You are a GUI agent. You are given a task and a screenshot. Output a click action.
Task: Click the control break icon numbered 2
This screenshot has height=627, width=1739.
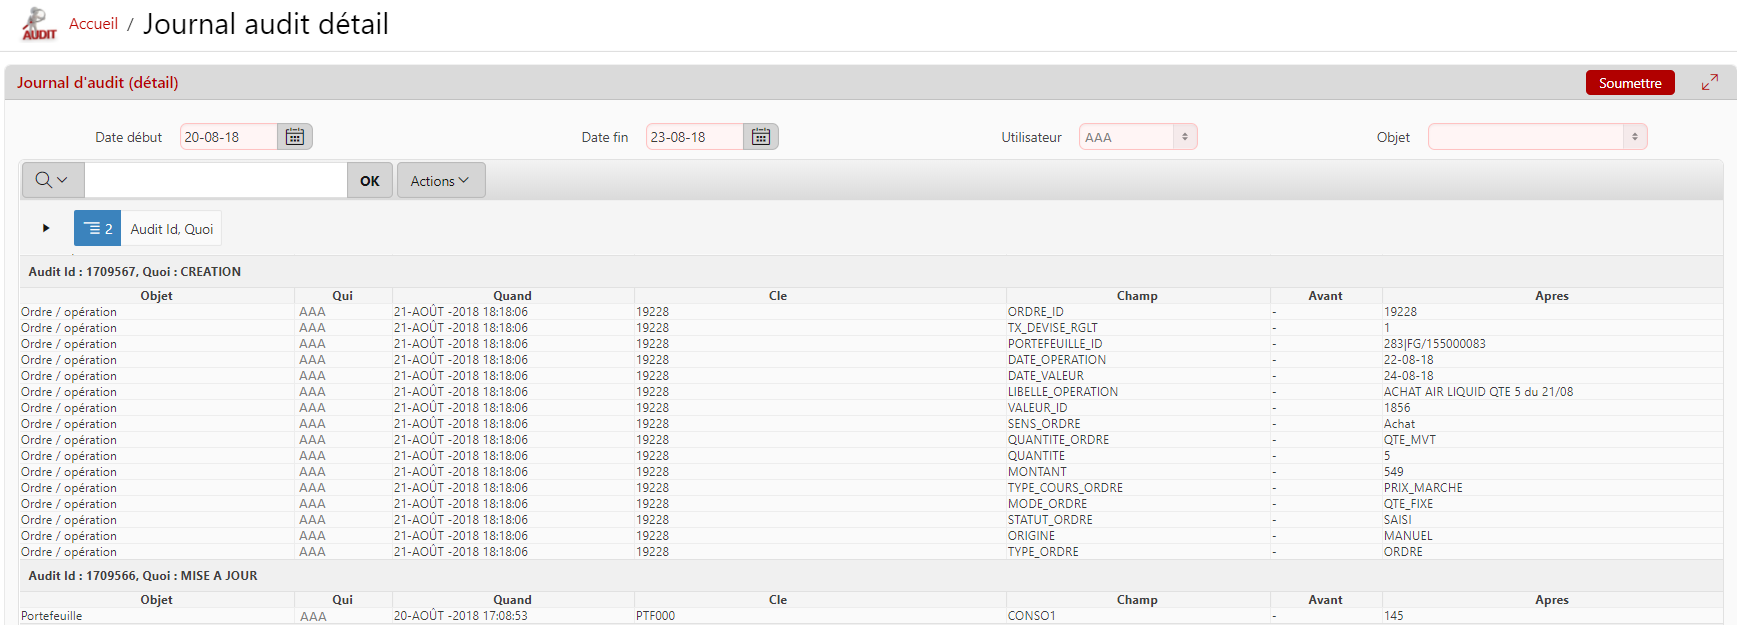[x=97, y=229]
